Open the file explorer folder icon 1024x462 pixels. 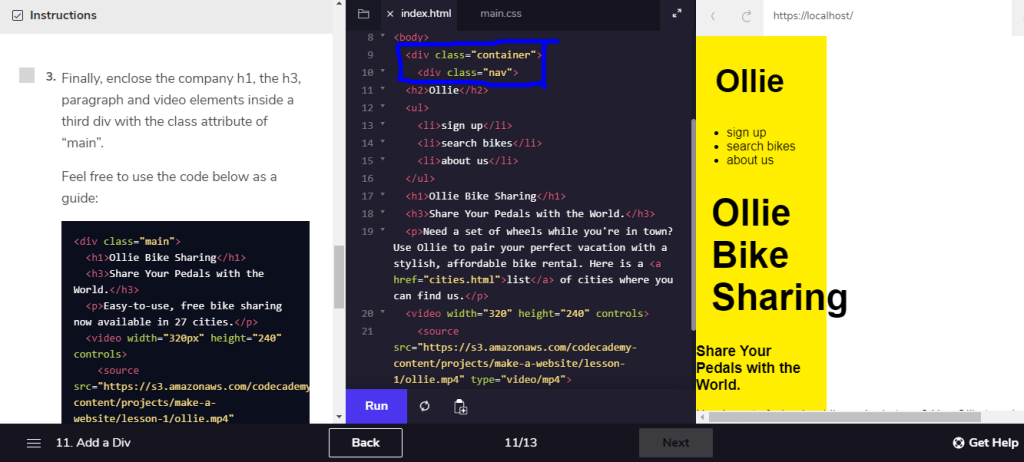363,14
